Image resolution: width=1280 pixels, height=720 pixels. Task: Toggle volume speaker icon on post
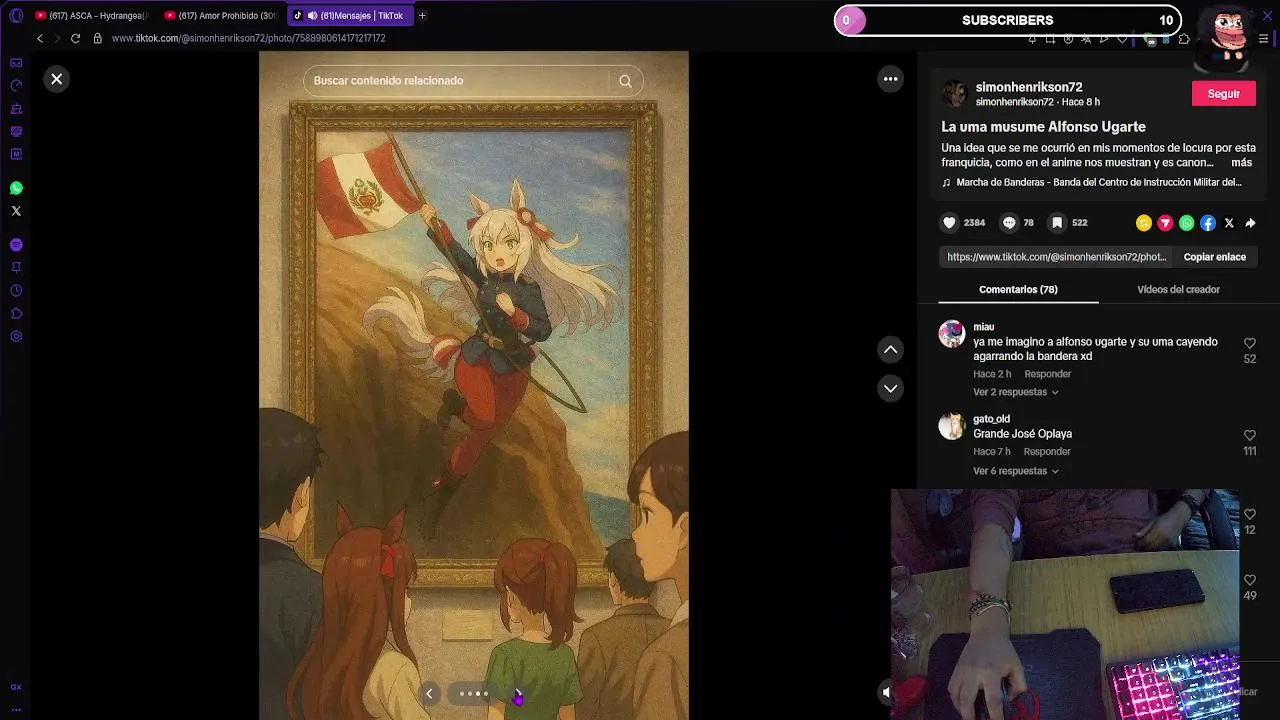(885, 692)
